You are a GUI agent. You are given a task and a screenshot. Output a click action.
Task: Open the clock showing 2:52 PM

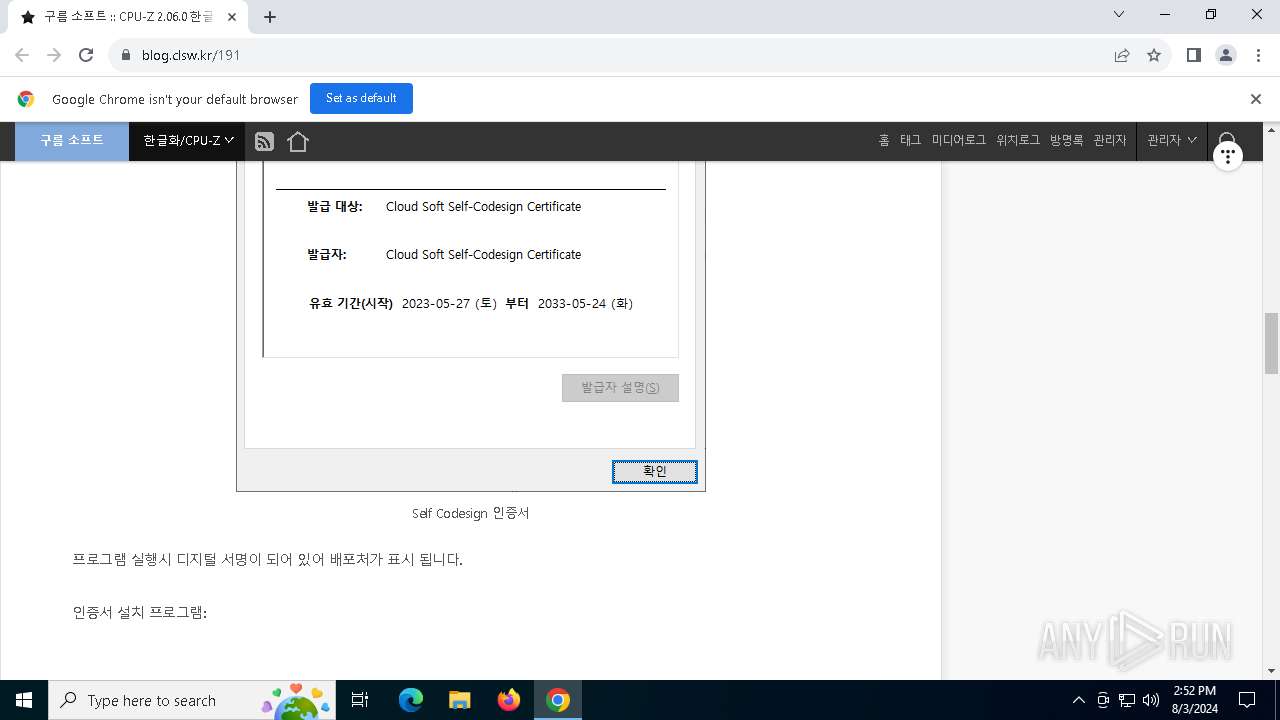[x=1194, y=700]
